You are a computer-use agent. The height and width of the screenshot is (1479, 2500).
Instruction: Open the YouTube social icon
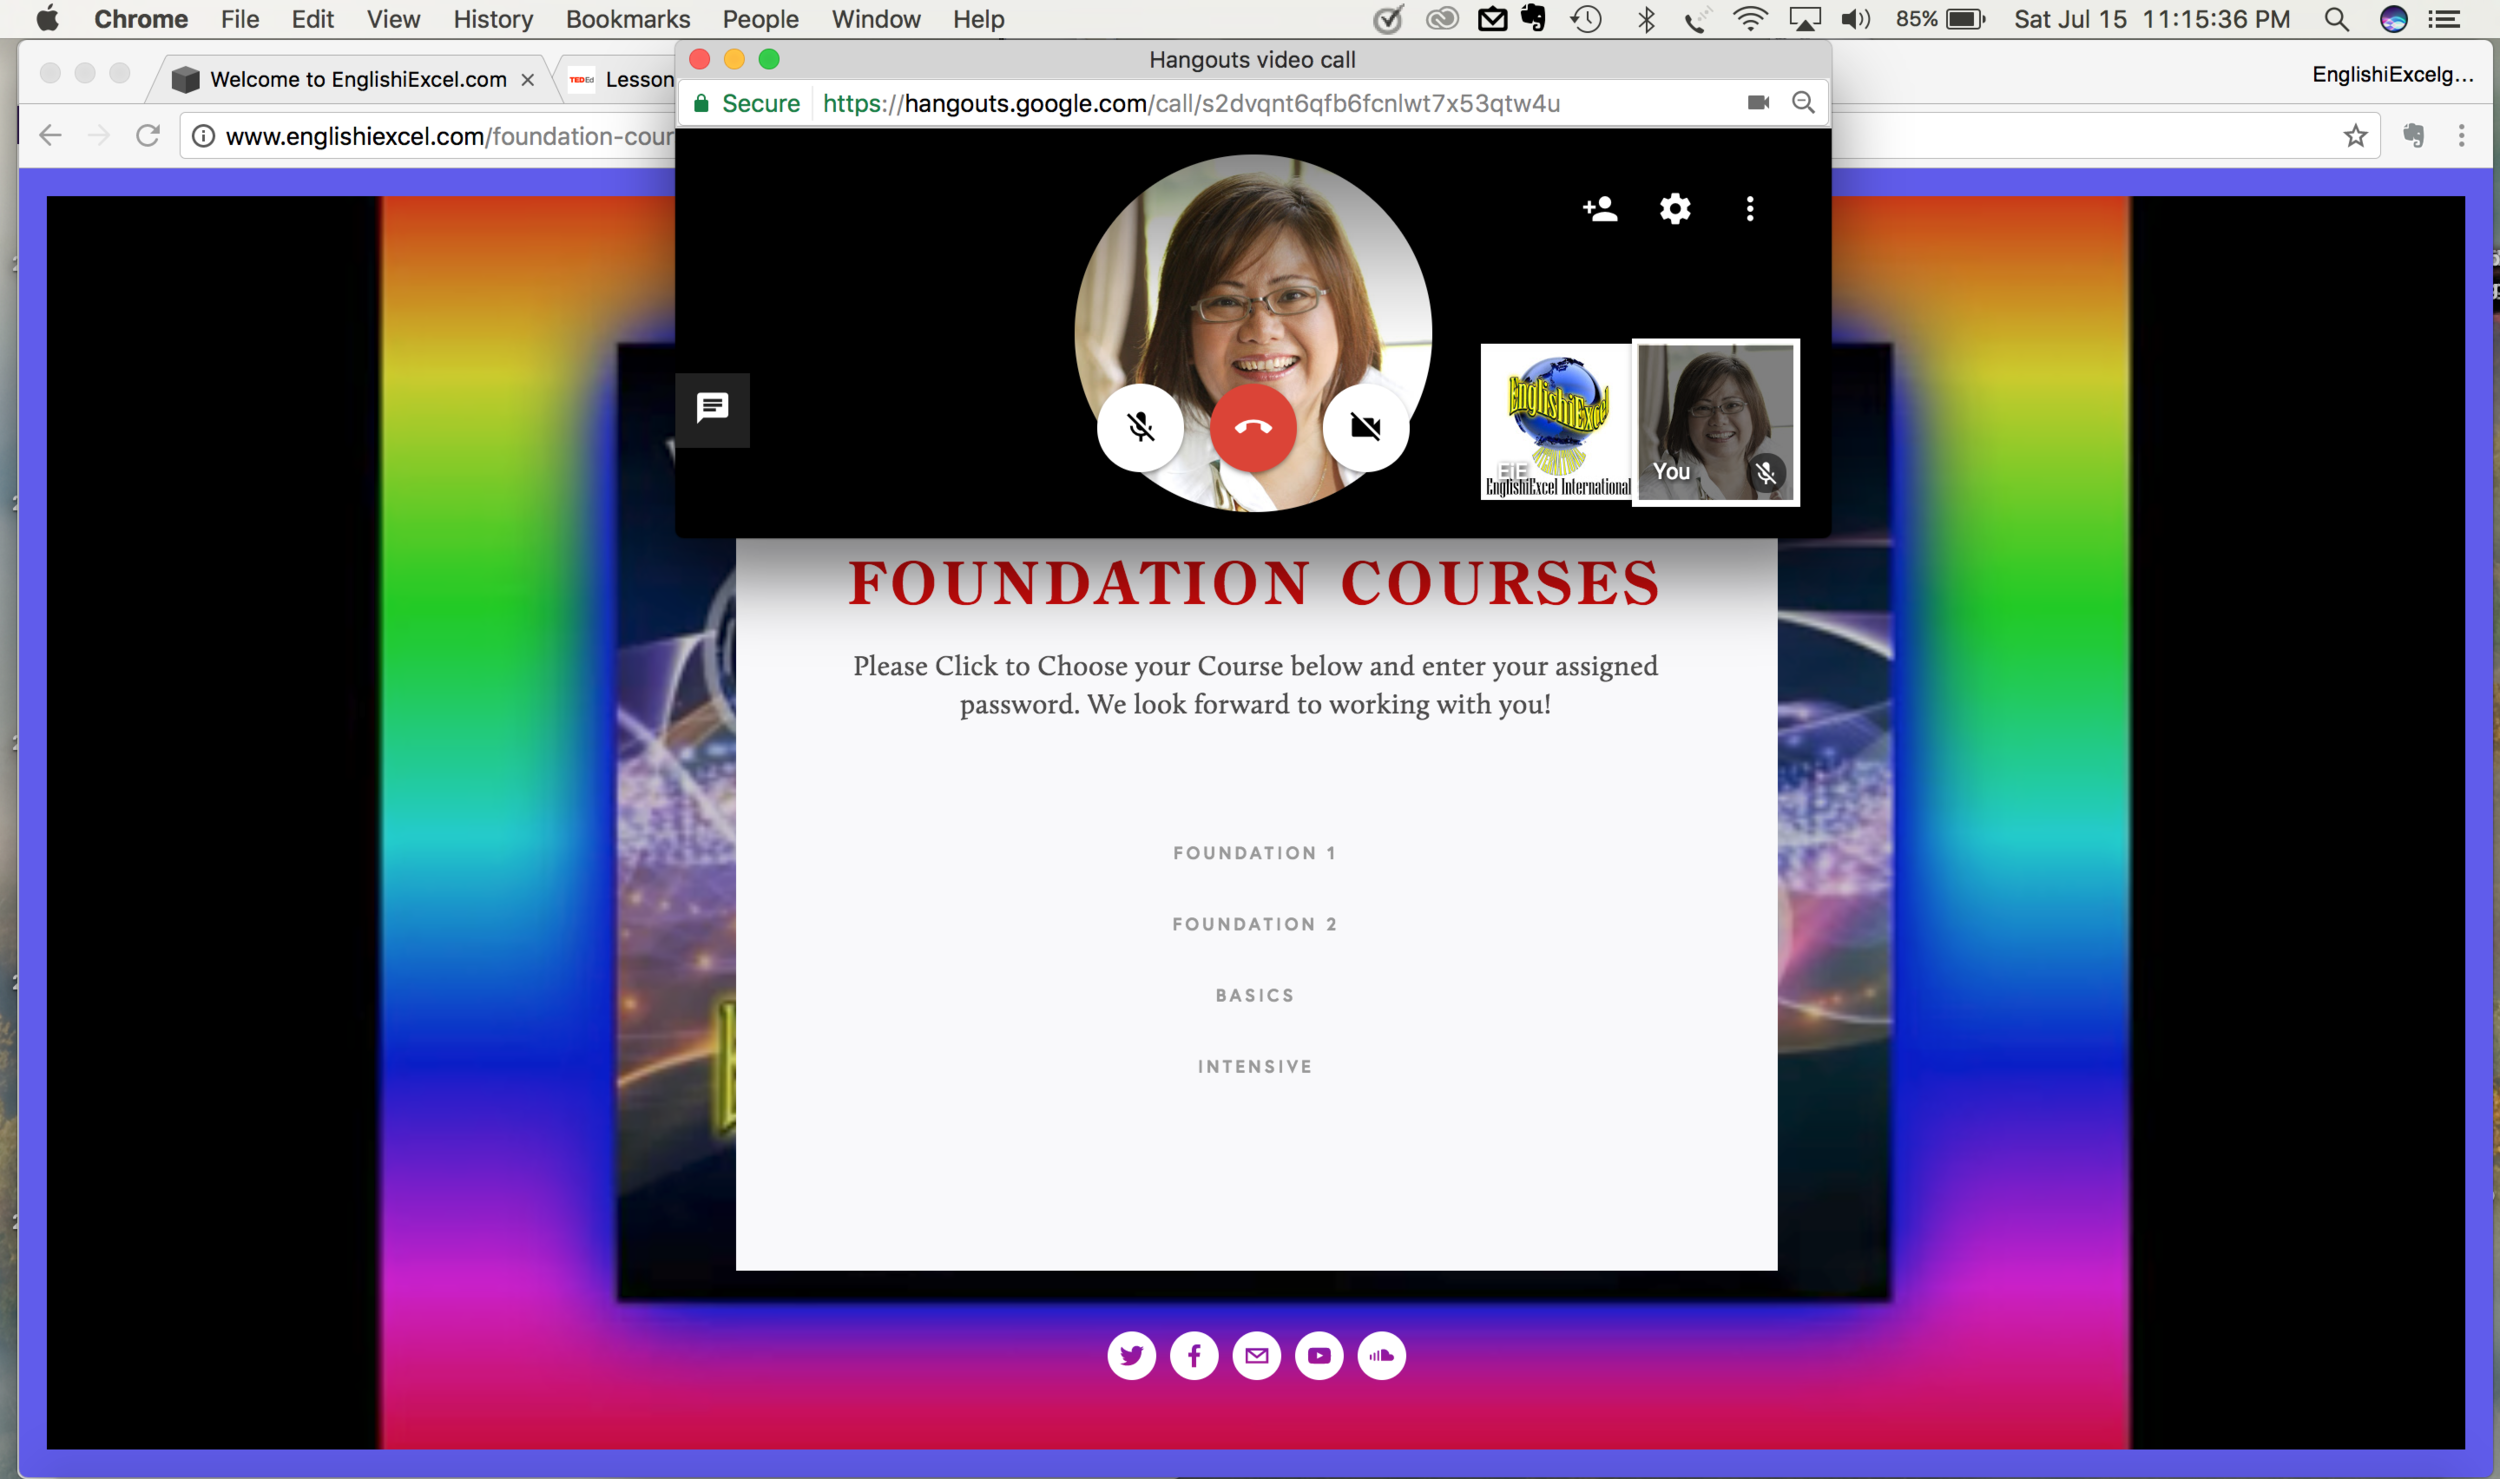point(1319,1355)
